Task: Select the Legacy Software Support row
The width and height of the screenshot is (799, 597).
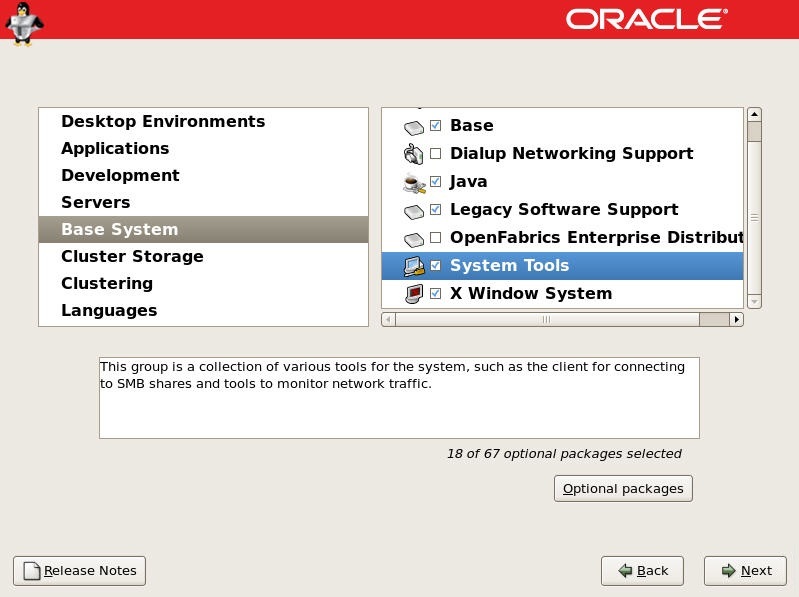Action: click(x=563, y=209)
